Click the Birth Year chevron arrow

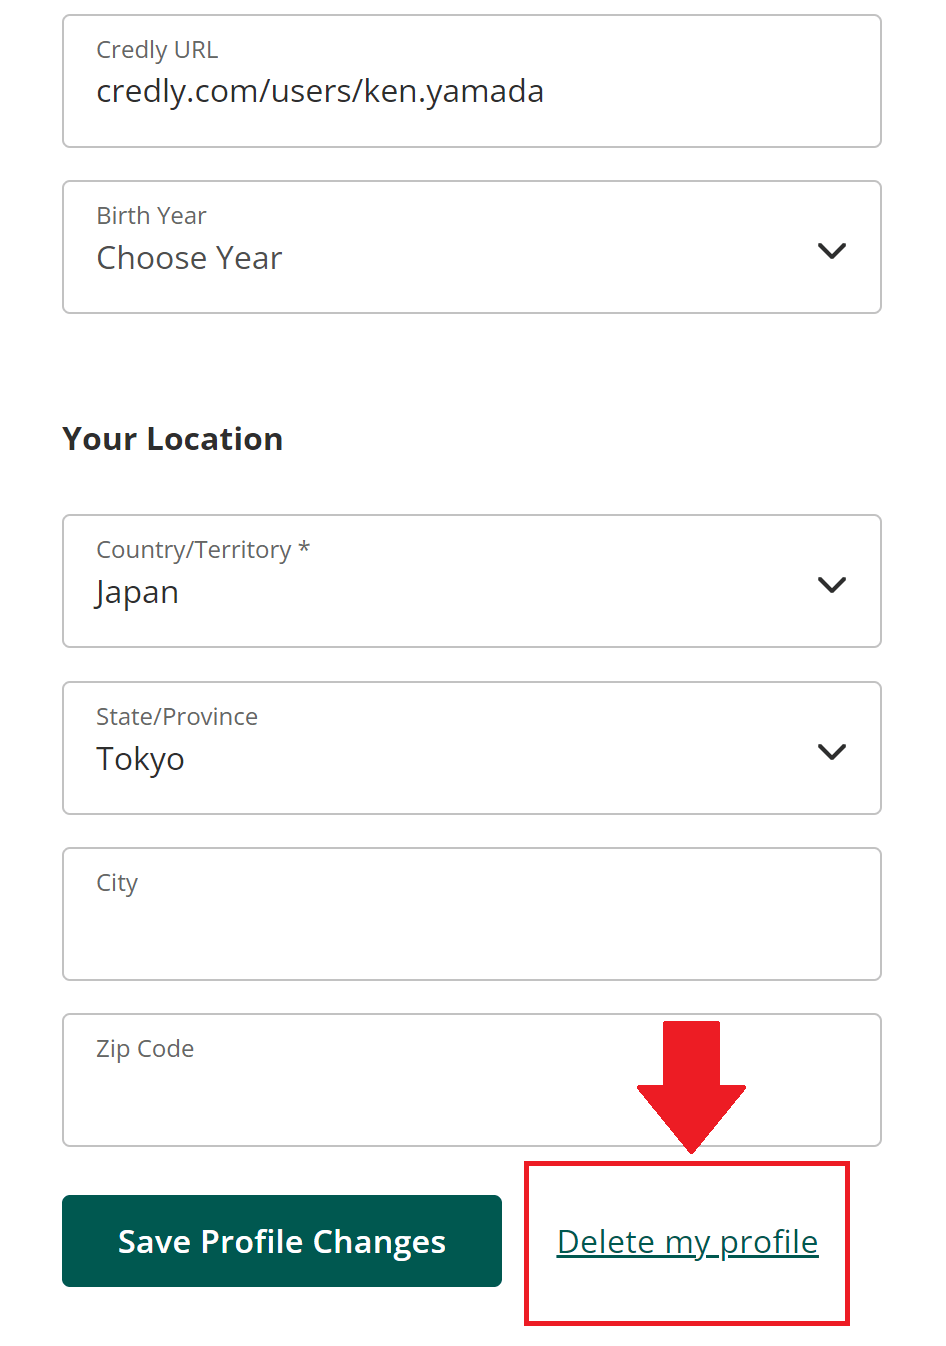point(832,251)
